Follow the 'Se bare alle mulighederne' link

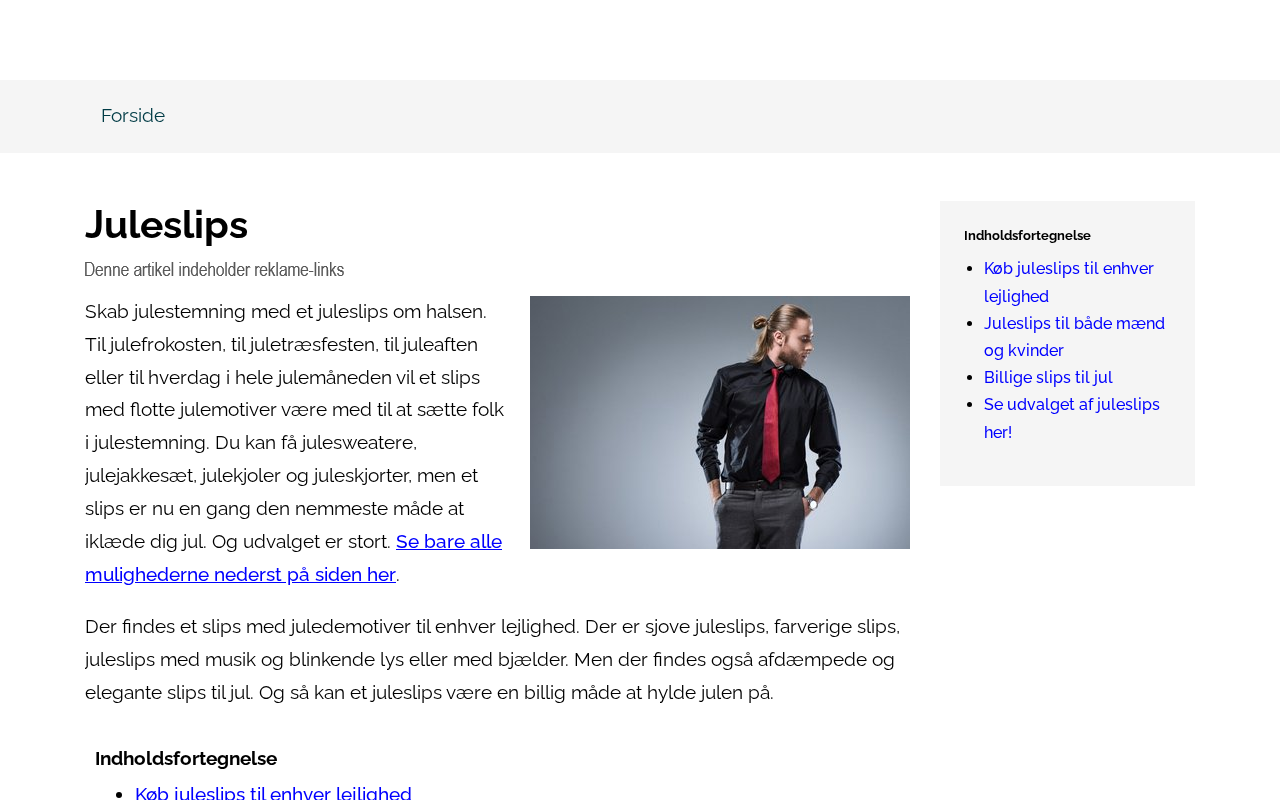[293, 558]
